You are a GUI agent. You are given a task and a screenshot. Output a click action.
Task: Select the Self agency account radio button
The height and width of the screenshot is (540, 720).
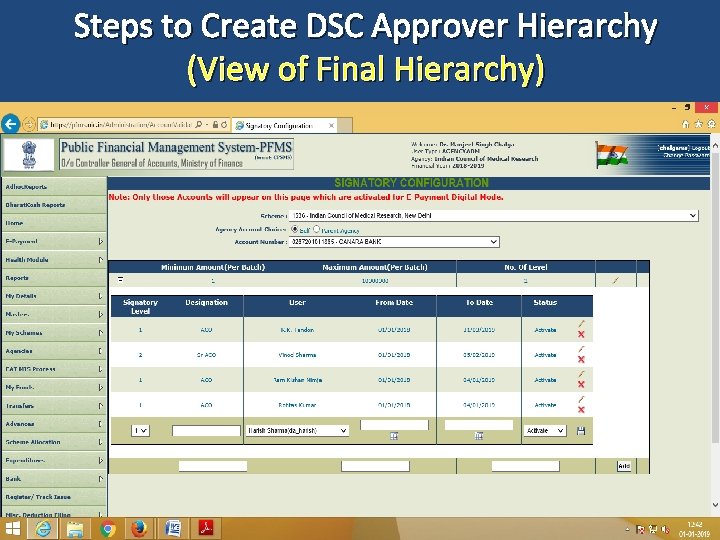(294, 229)
